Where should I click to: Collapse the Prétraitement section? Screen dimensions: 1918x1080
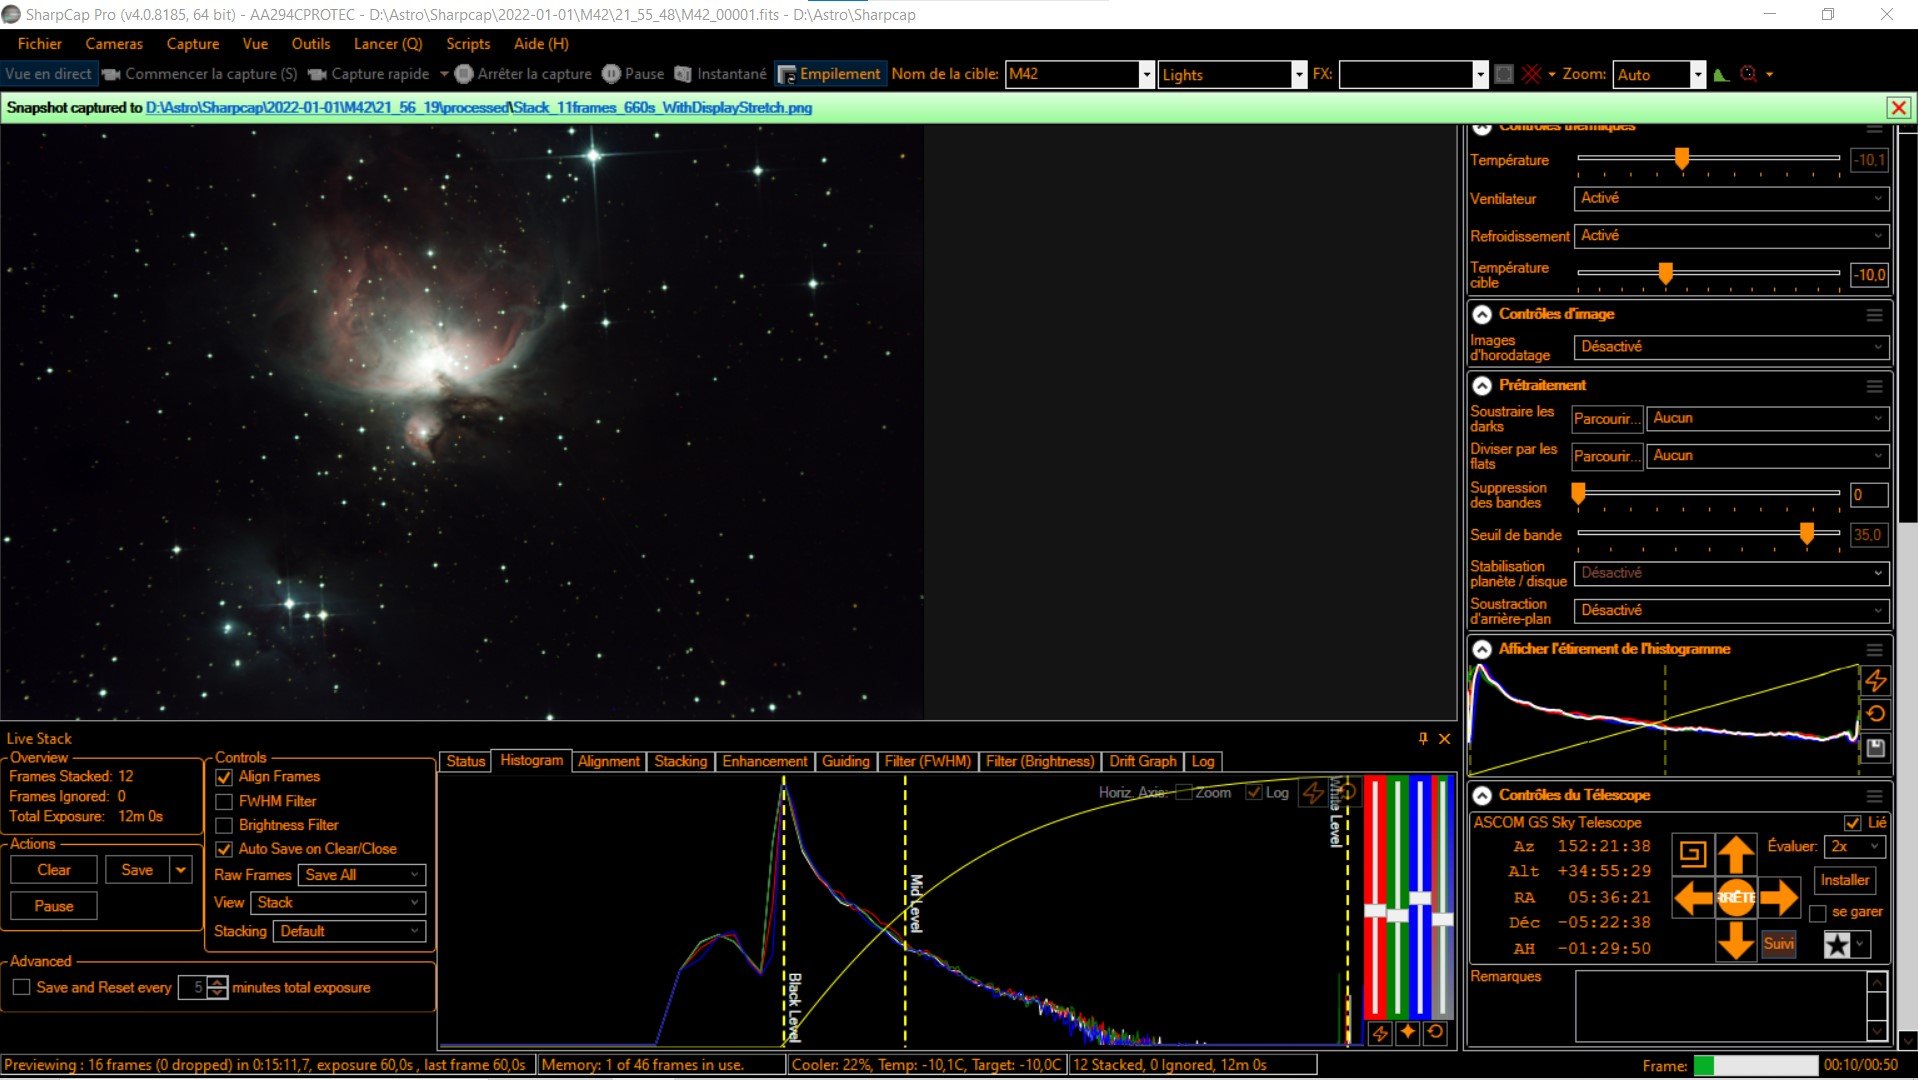[1482, 386]
